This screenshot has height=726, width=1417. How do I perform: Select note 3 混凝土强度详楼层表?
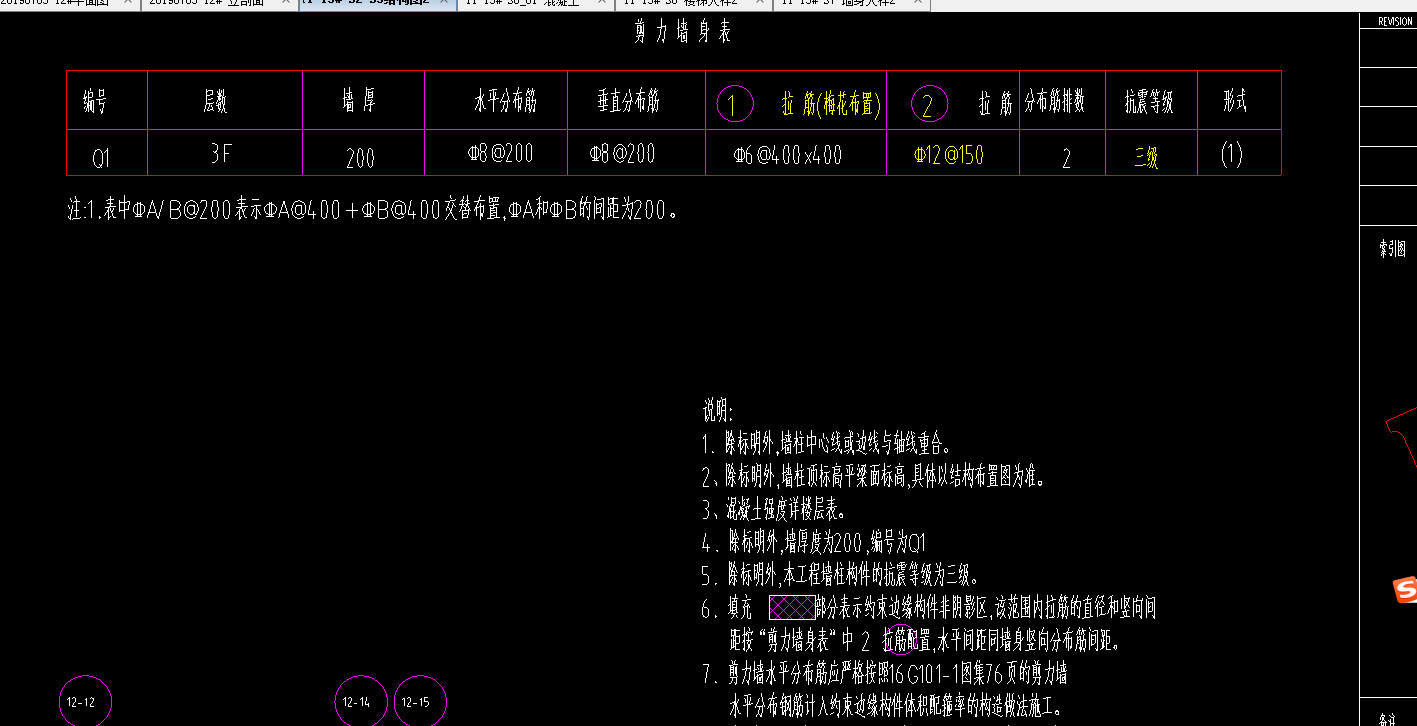click(x=777, y=510)
